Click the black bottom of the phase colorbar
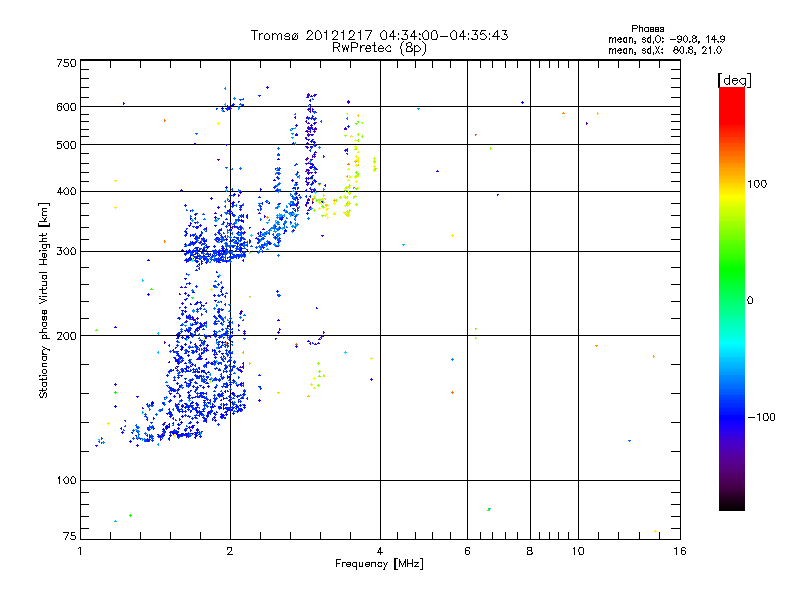 click(732, 503)
